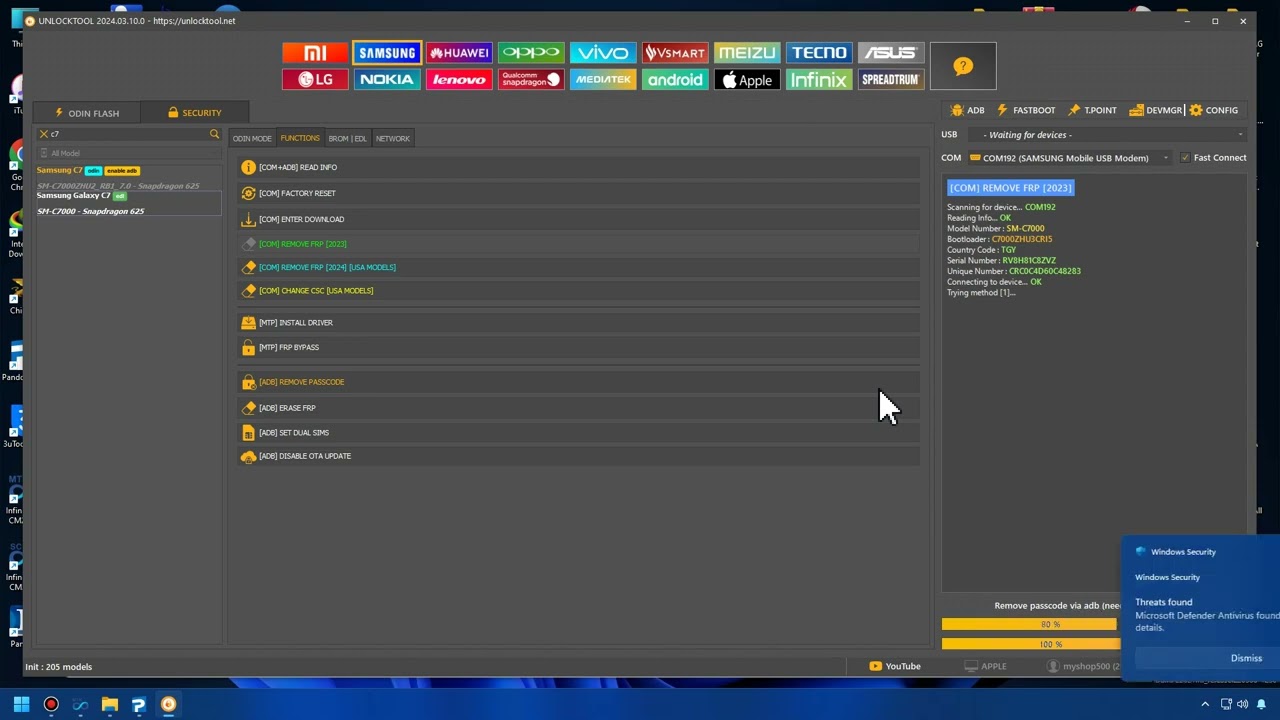Switch to the ODIN FLASH tab
Viewport: 1280px width, 720px height.
coord(87,113)
